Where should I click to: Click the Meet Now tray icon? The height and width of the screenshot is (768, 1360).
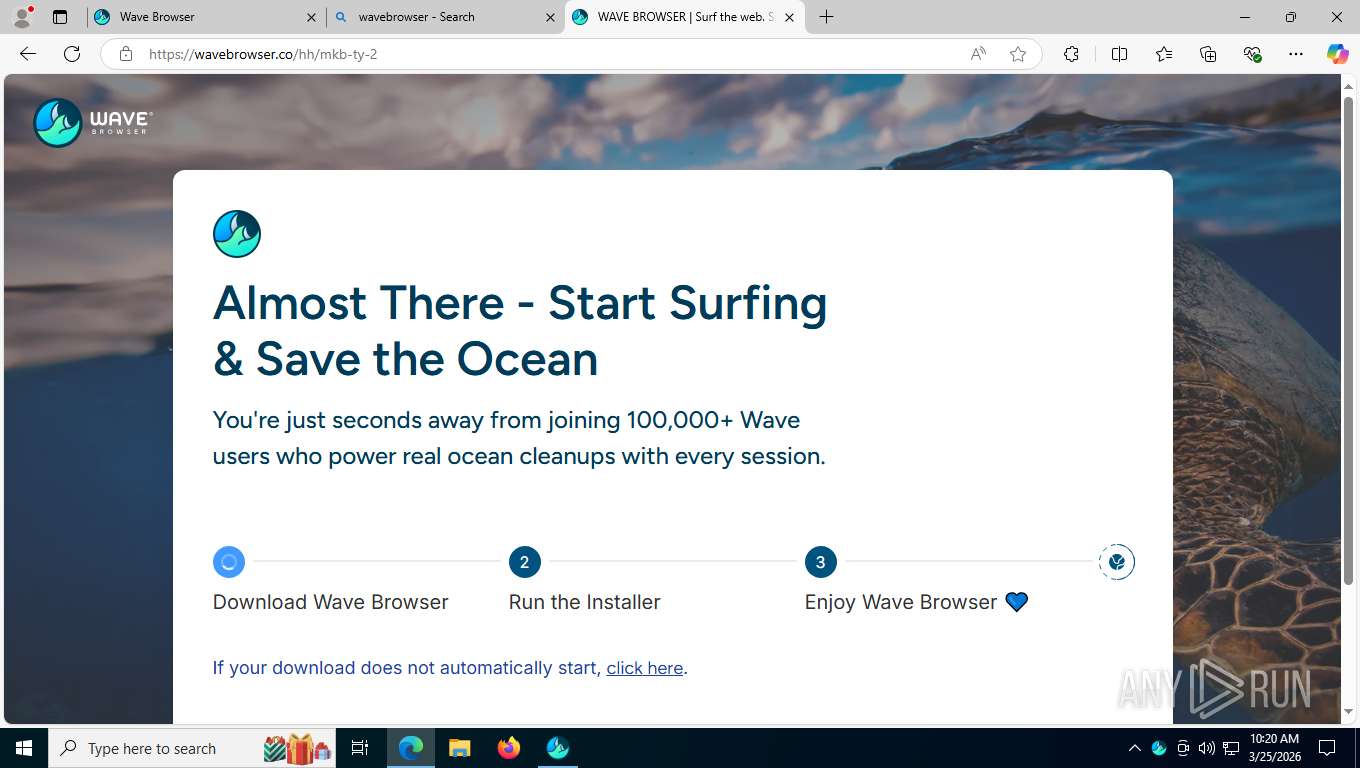point(1183,748)
